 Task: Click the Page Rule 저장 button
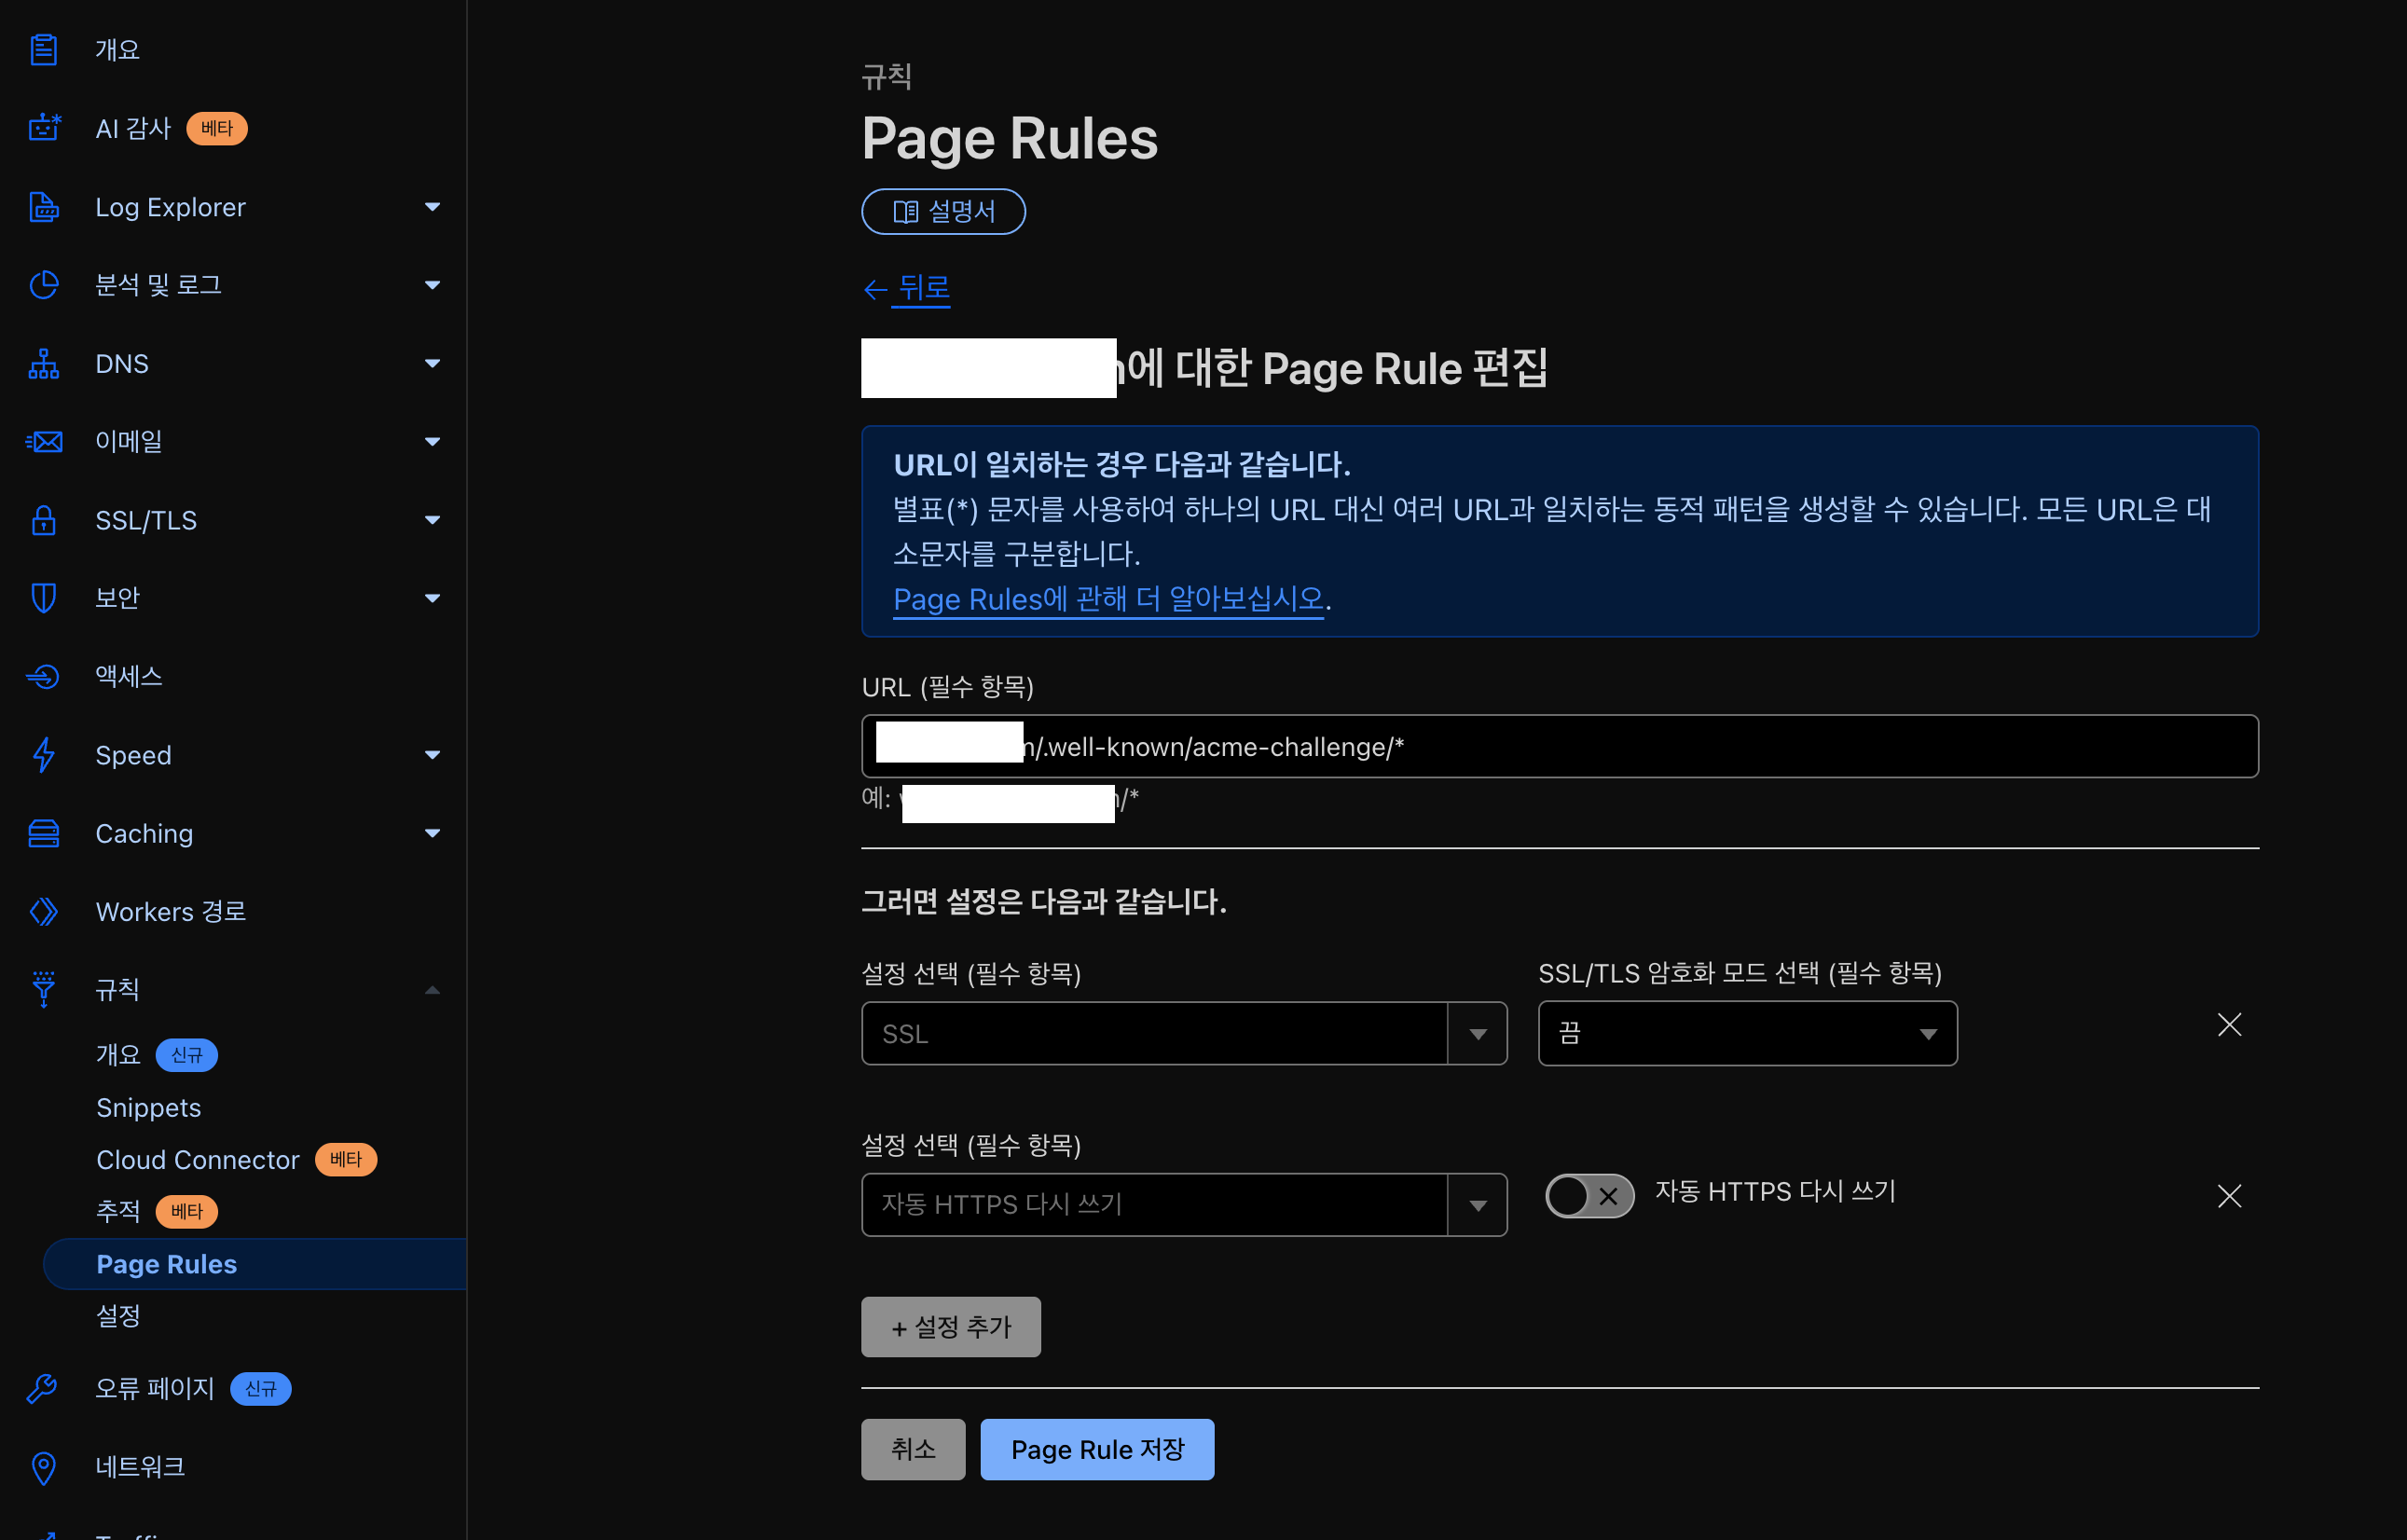click(1097, 1449)
